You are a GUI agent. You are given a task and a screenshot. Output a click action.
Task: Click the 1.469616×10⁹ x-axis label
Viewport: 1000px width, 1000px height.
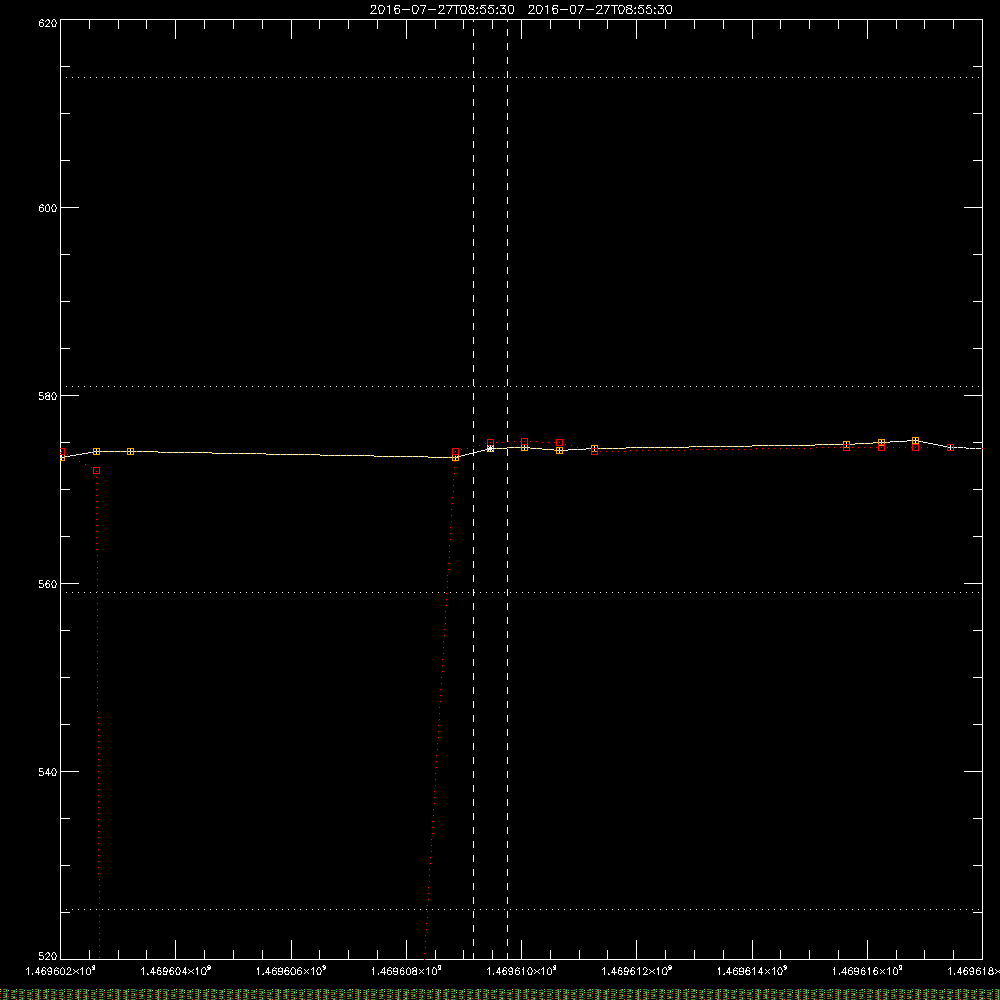[x=868, y=971]
